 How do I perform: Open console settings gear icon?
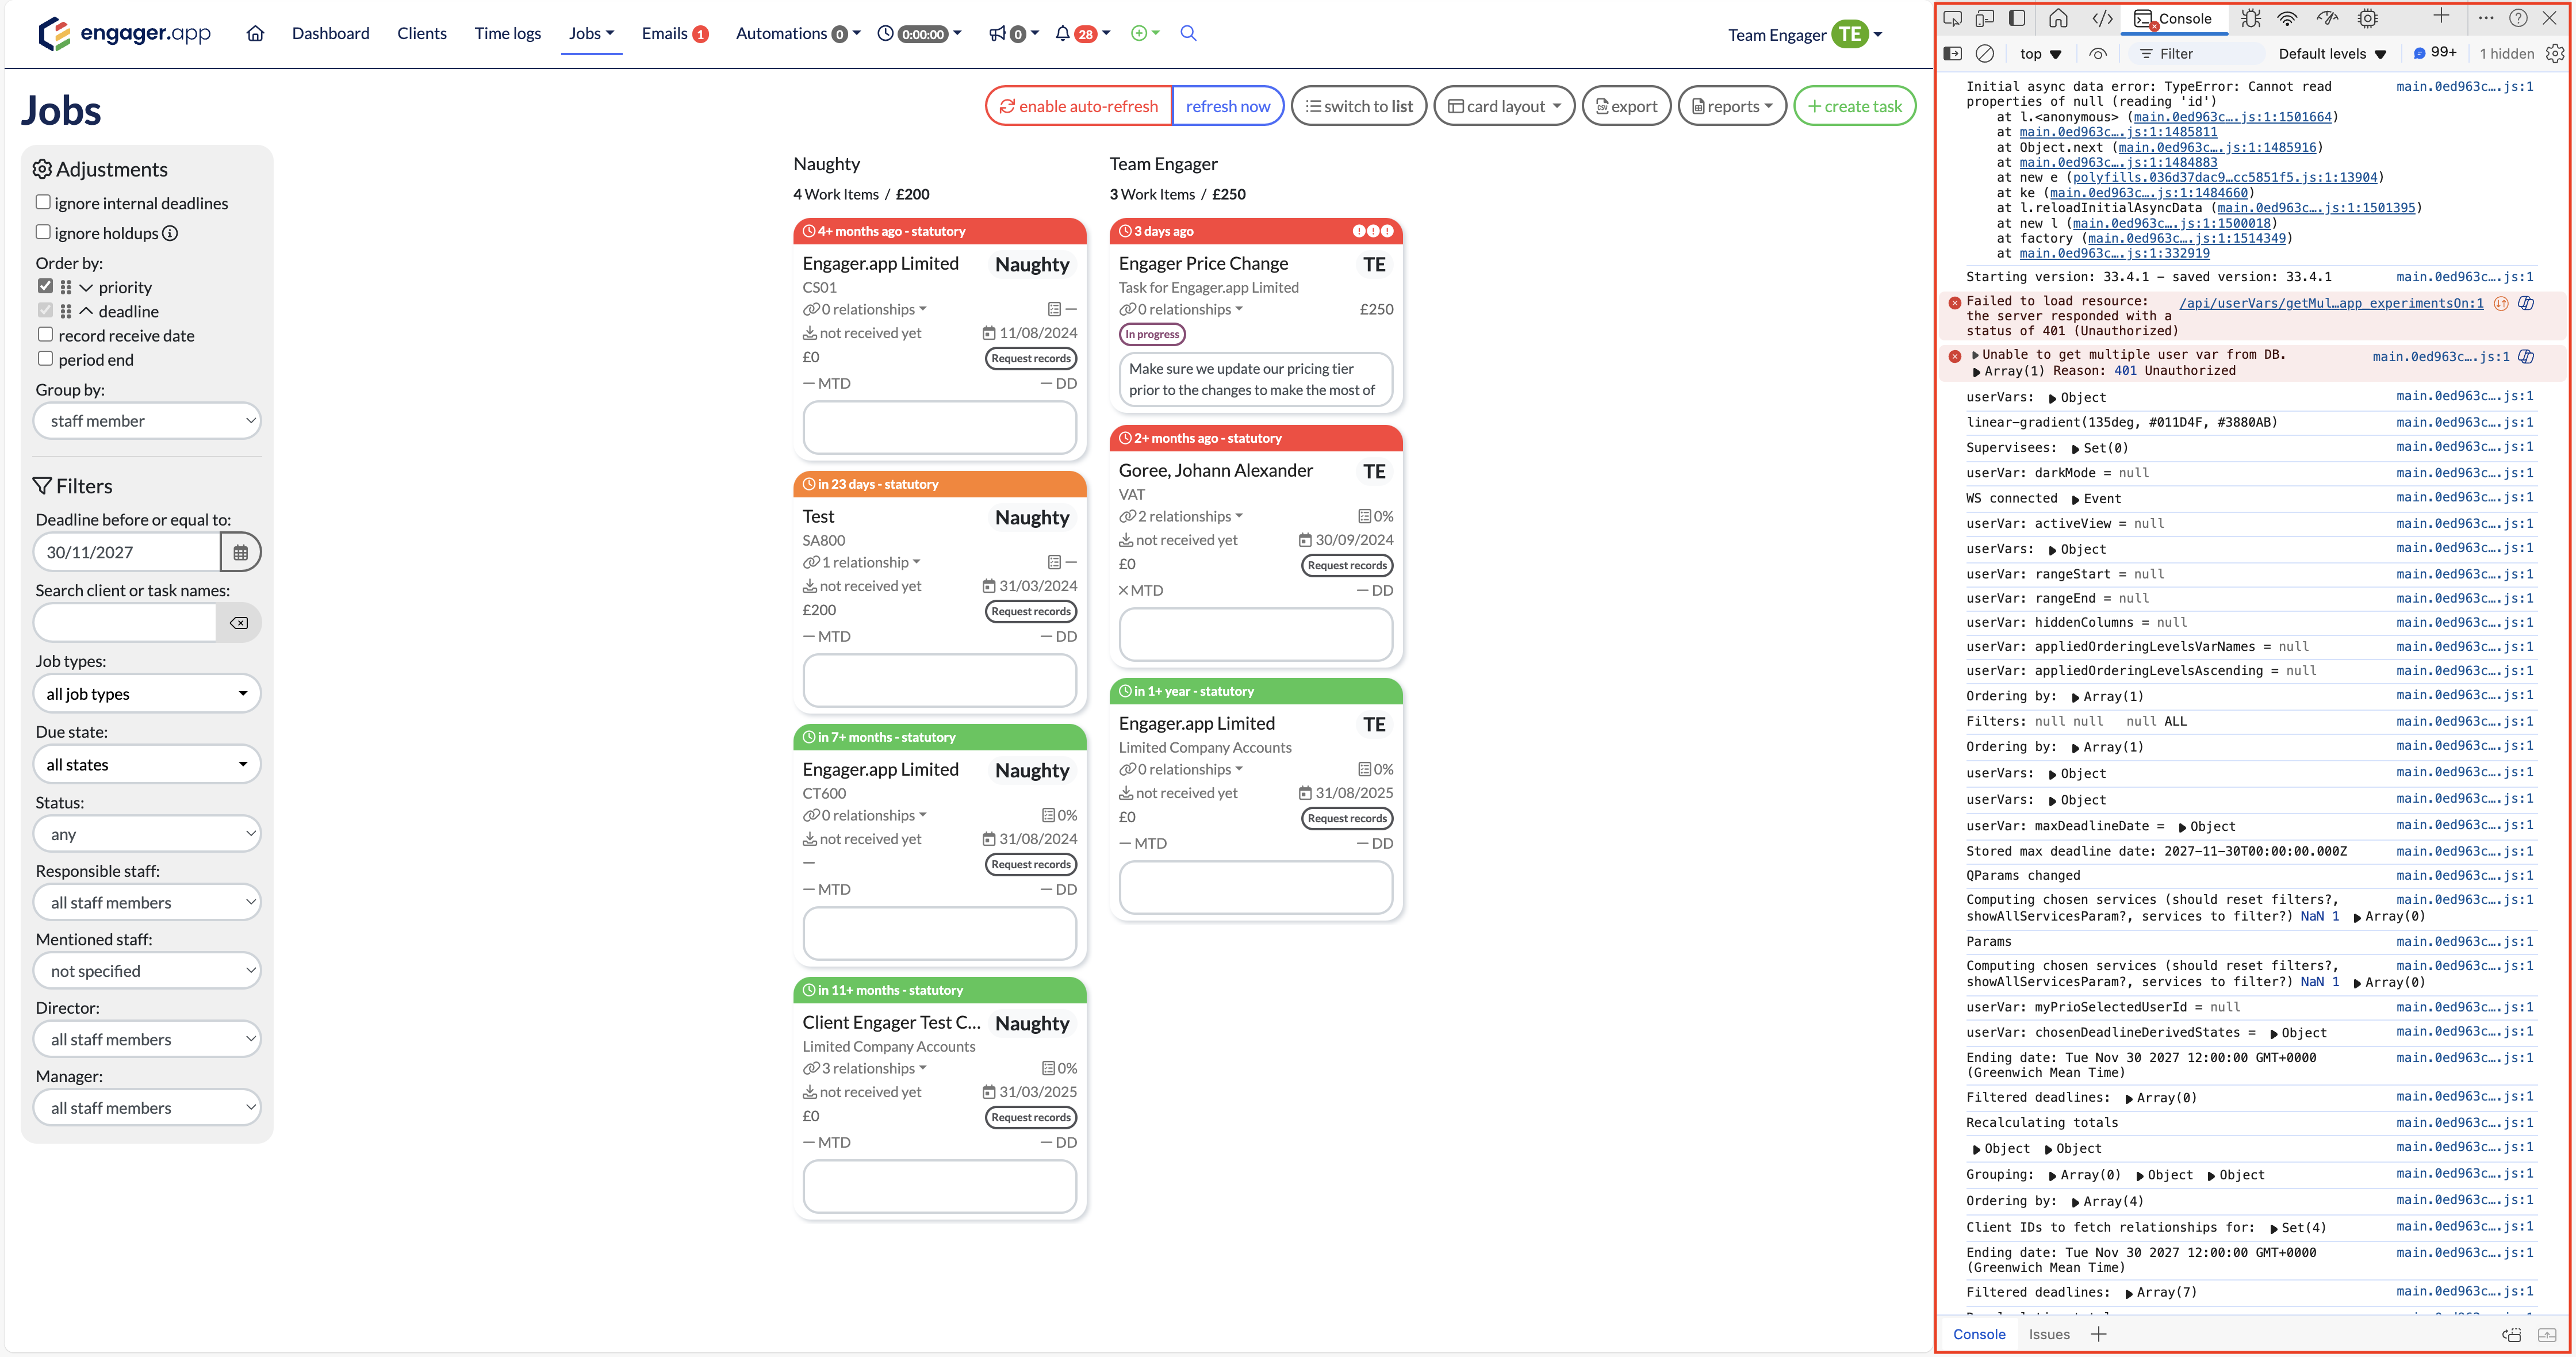[x=2555, y=53]
